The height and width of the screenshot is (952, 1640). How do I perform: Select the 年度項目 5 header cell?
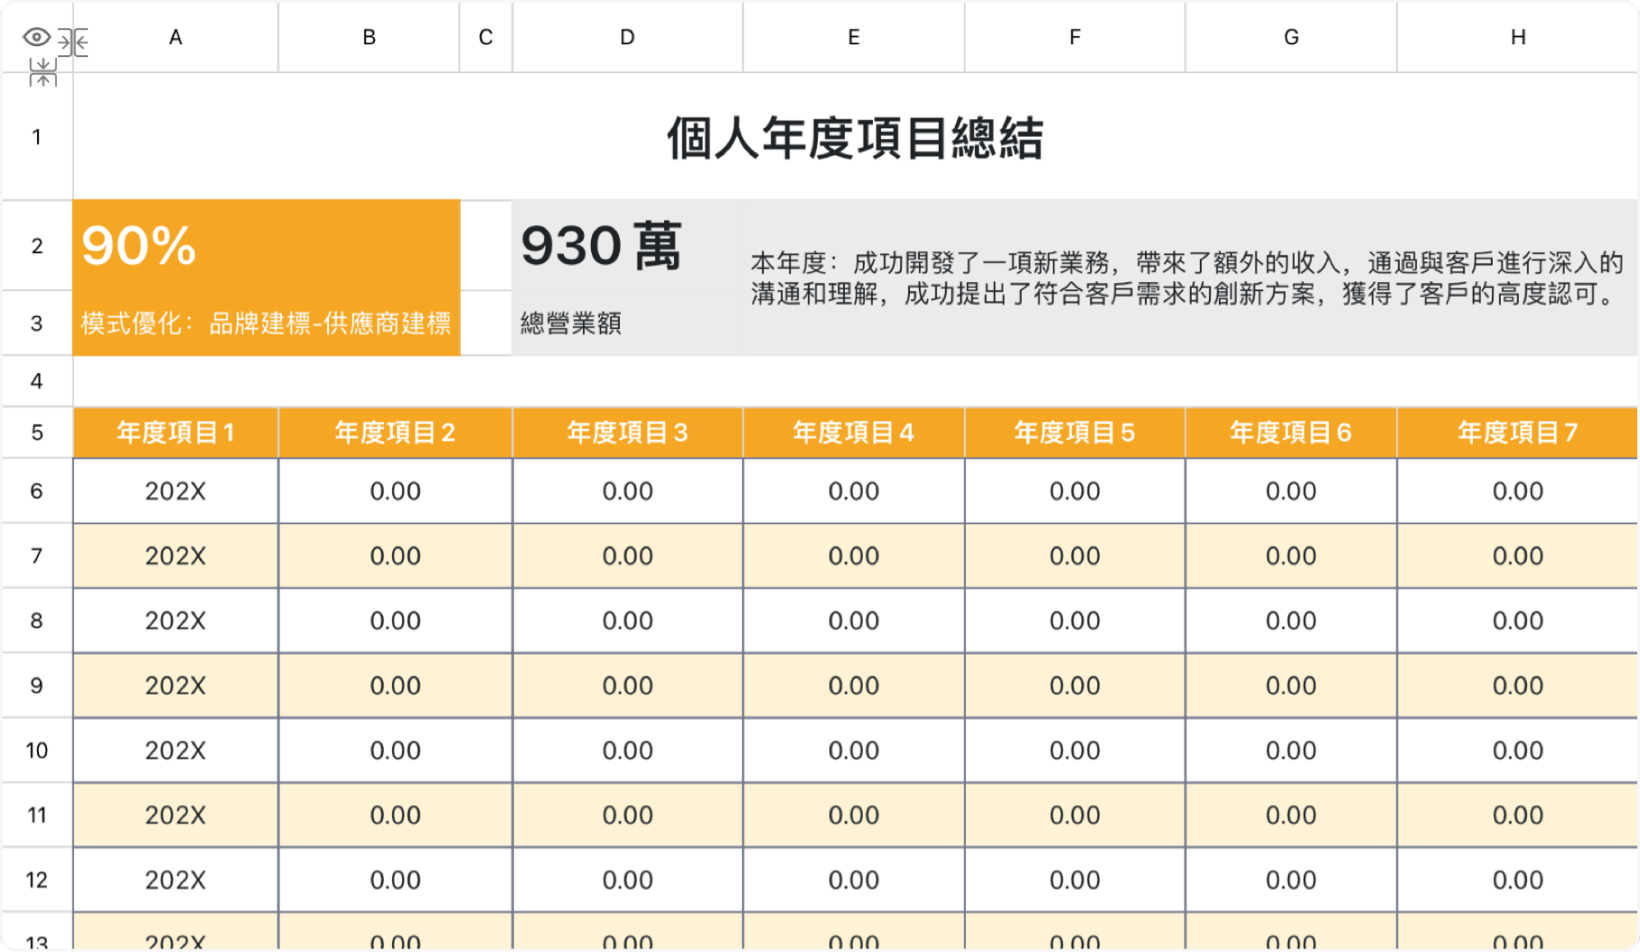click(1075, 433)
